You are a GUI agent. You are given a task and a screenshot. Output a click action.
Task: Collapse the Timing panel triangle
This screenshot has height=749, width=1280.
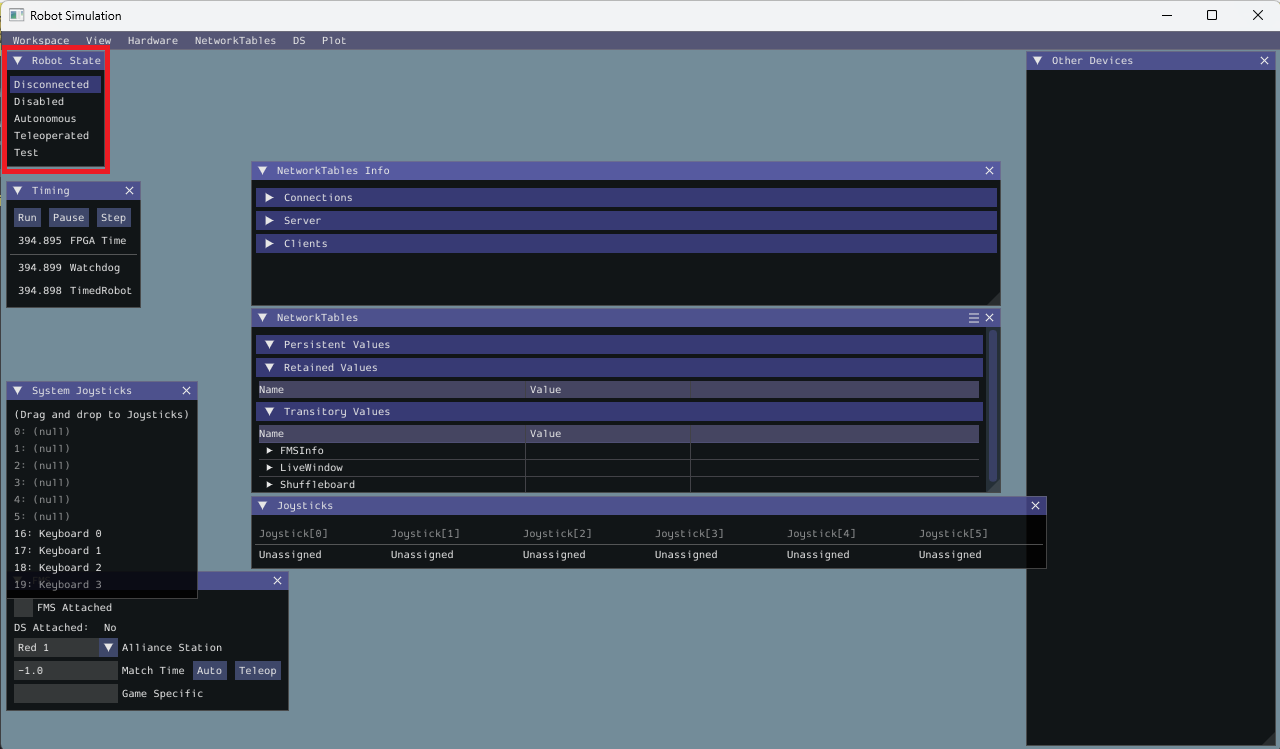[18, 191]
